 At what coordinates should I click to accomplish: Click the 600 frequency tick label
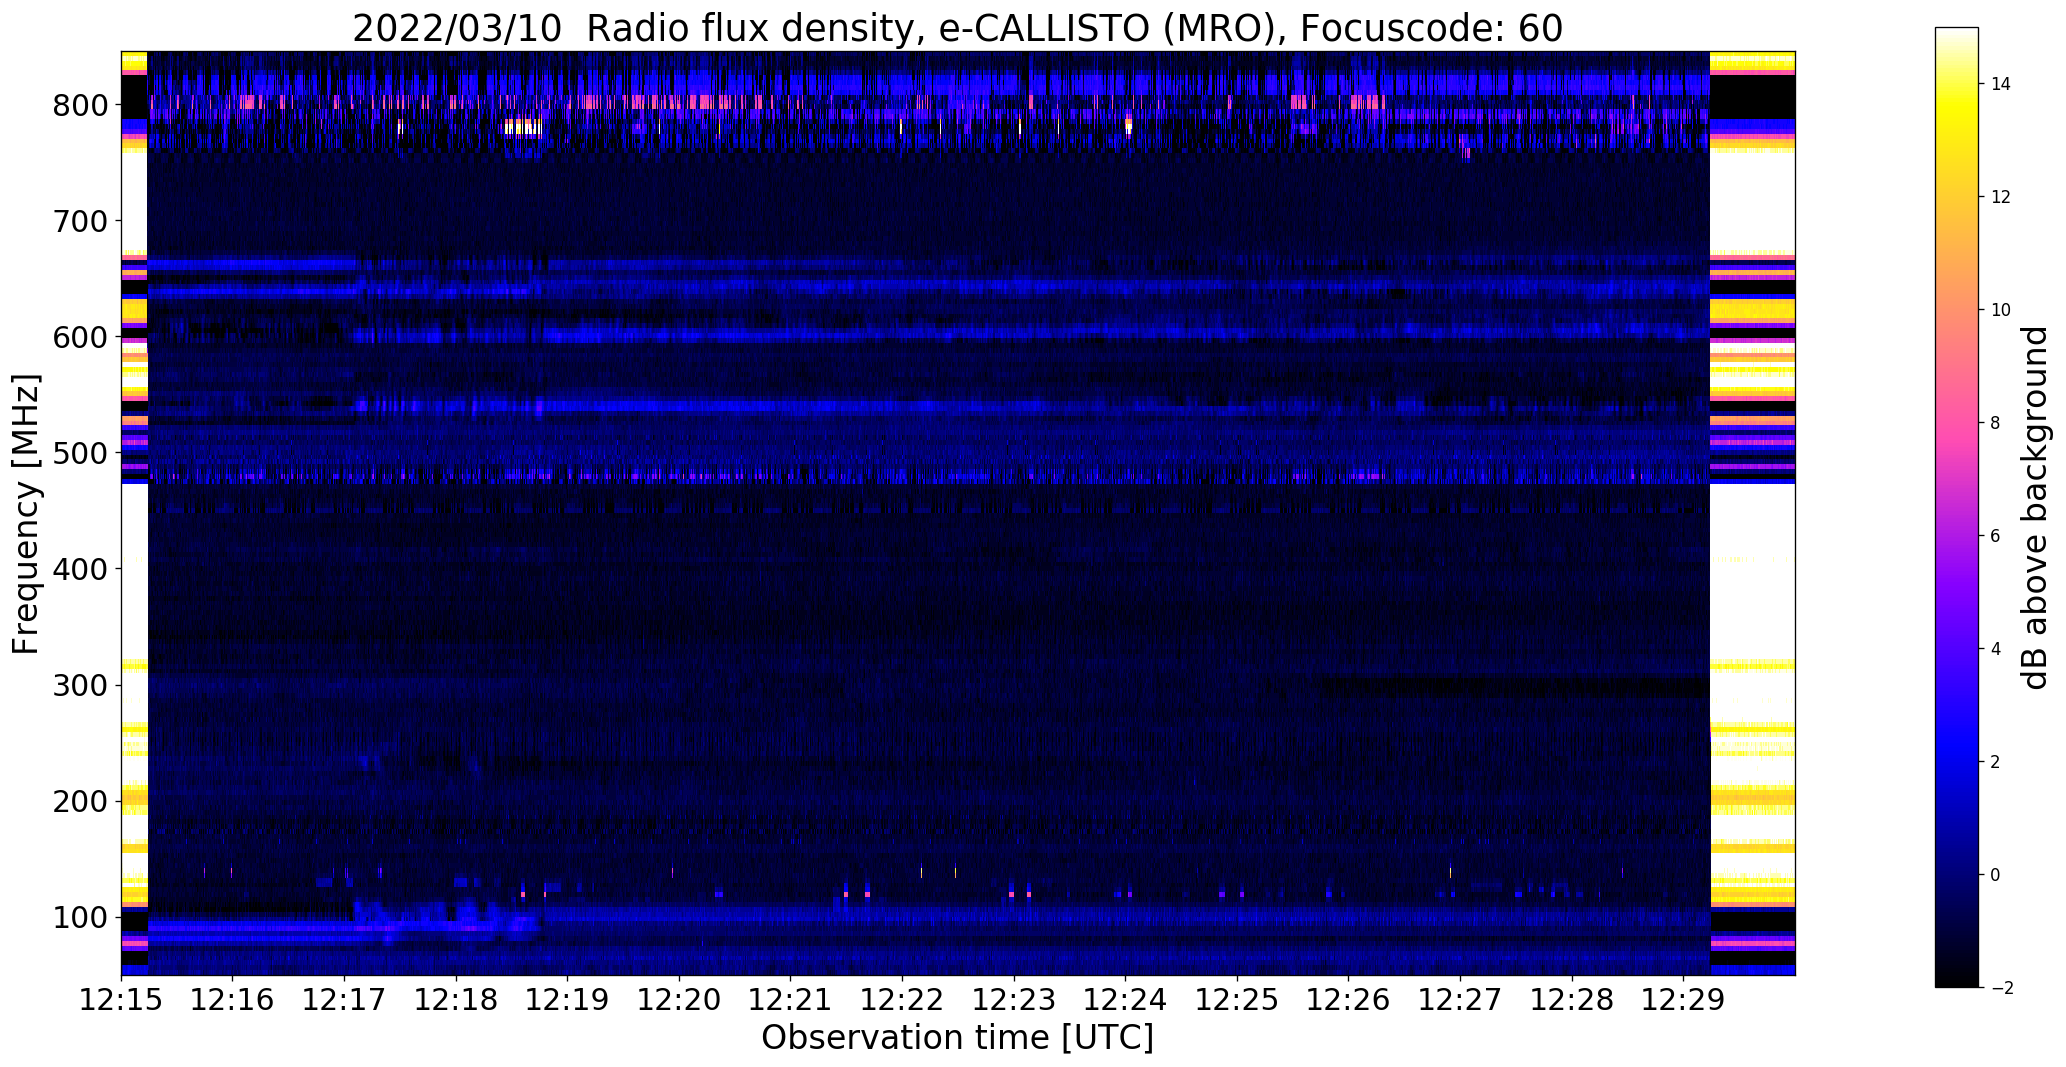[x=80, y=337]
